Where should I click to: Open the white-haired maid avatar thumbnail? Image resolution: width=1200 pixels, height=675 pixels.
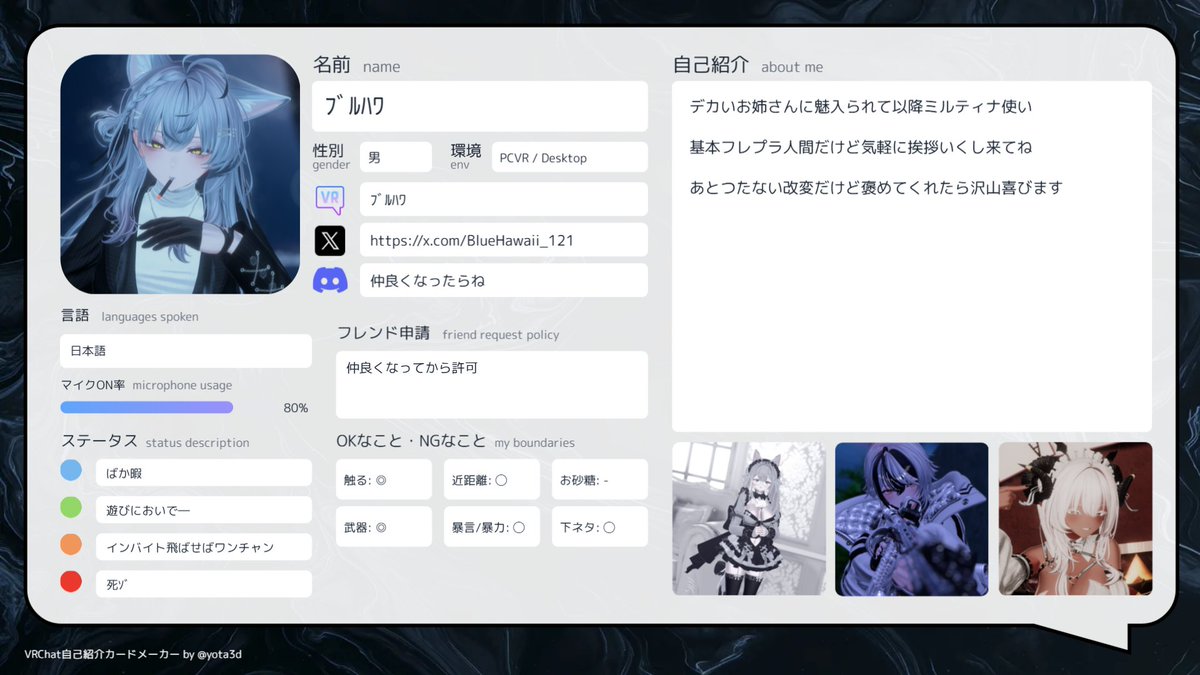point(1075,519)
